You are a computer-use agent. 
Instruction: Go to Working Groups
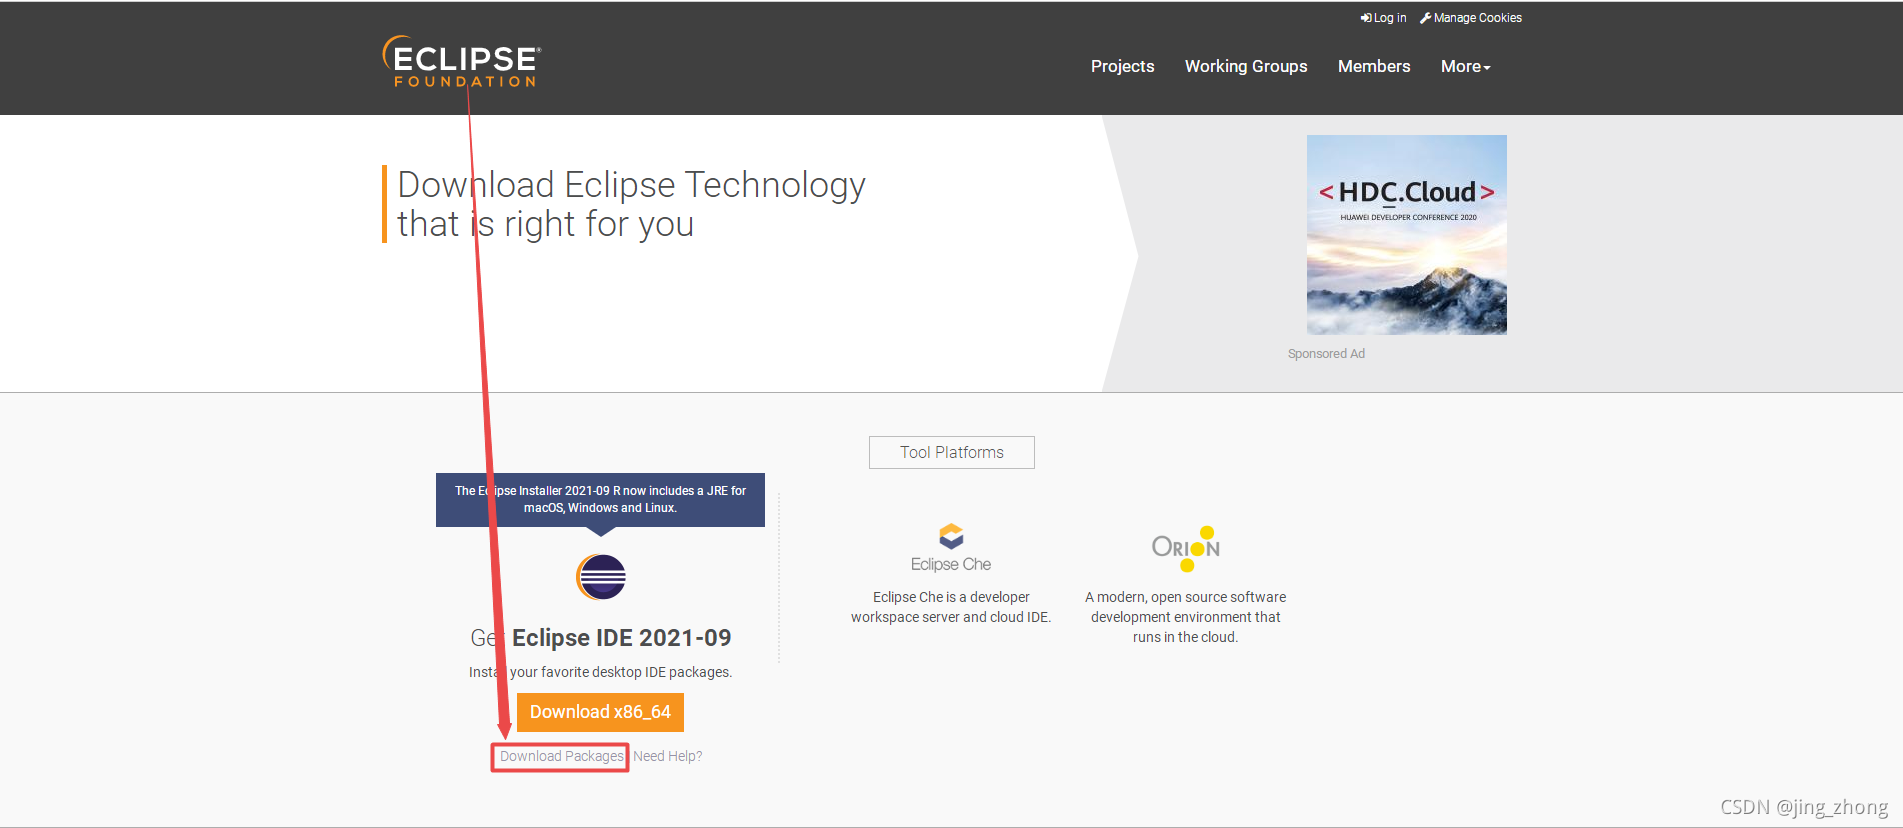(1246, 66)
